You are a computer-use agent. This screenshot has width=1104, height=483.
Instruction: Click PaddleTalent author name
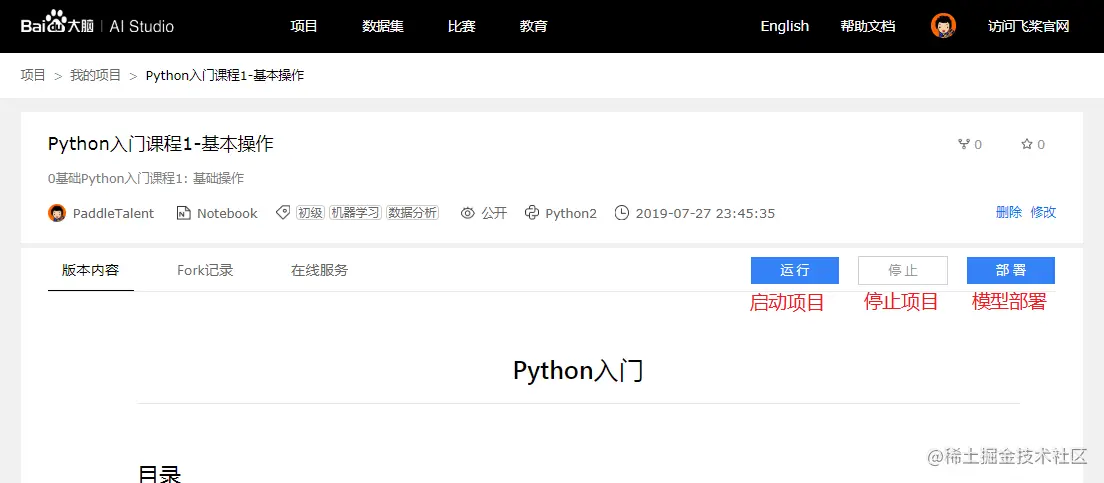[x=113, y=213]
